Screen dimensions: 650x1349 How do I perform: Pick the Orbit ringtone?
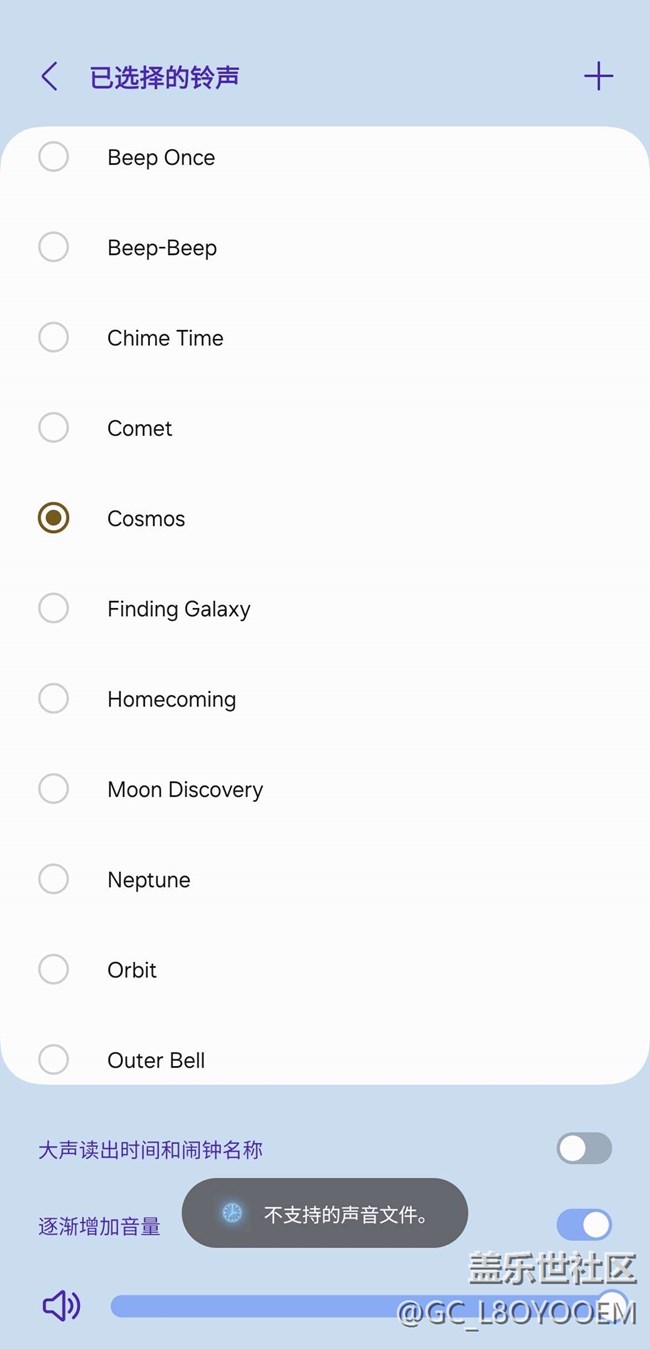pyautogui.click(x=53, y=969)
